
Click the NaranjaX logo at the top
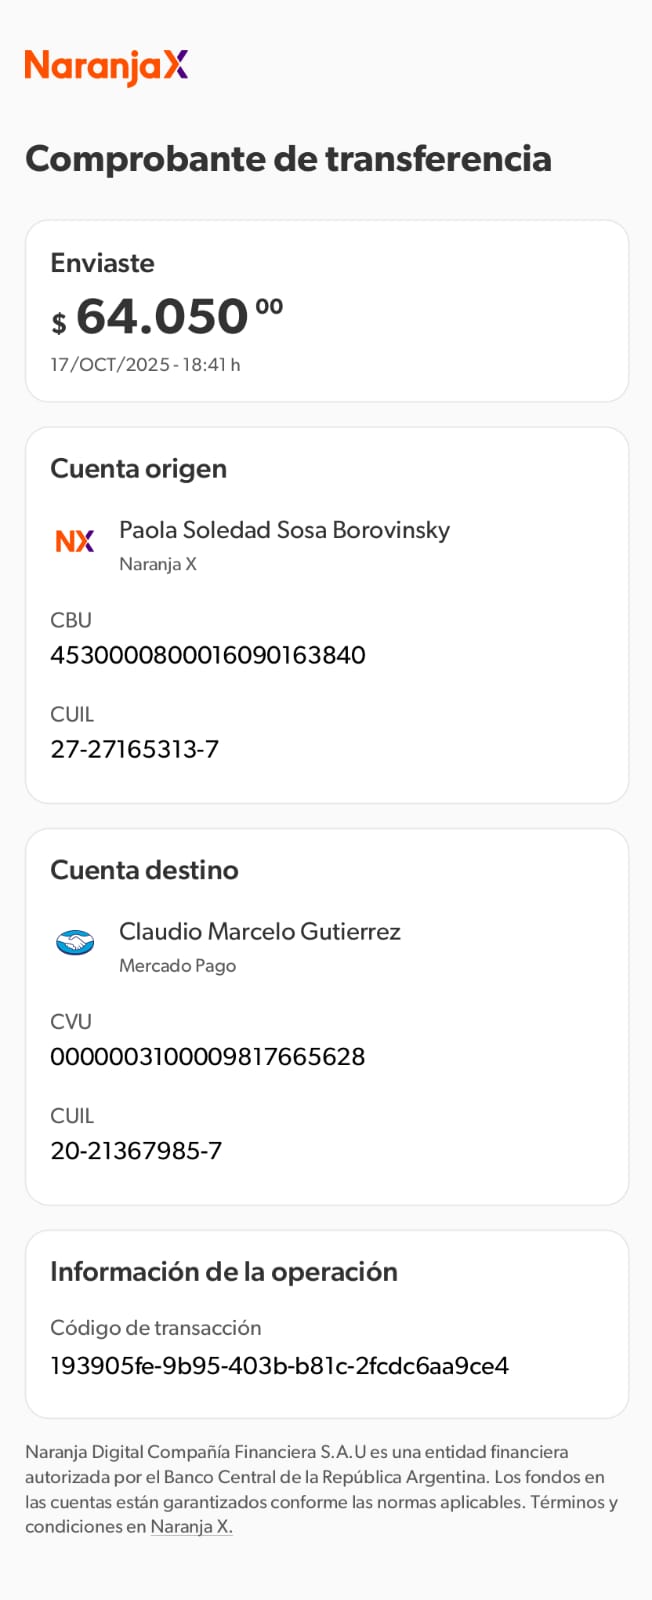point(106,66)
